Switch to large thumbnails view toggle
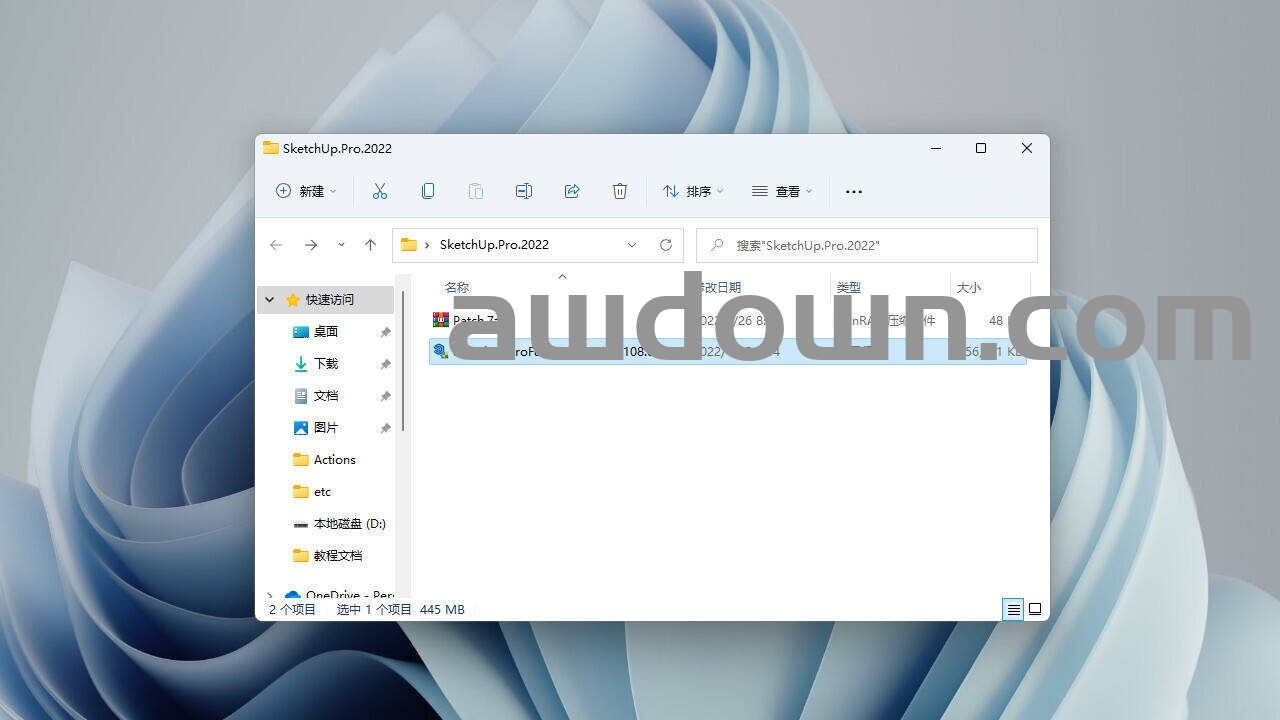 [x=1035, y=609]
